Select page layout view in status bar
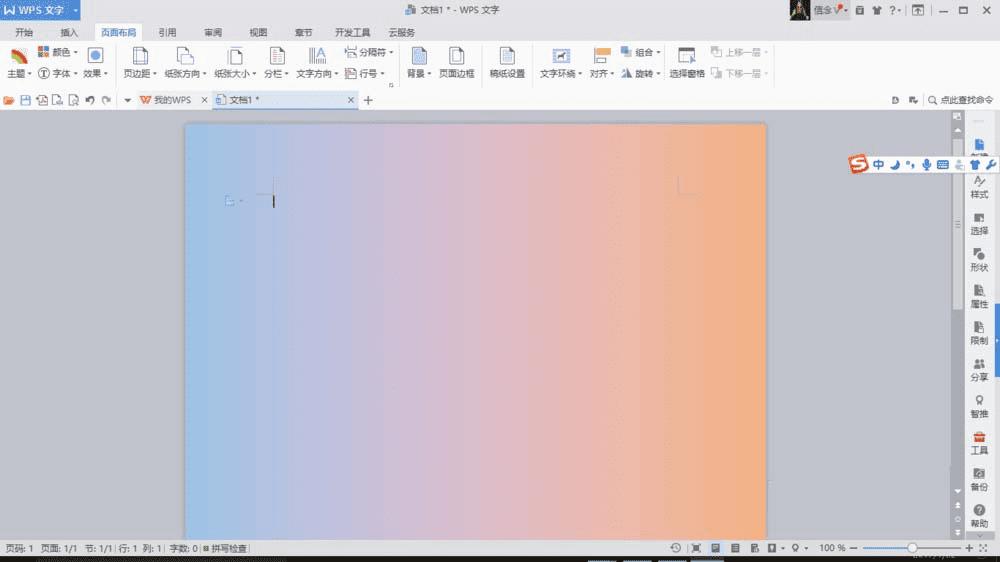The height and width of the screenshot is (562, 1000). (716, 548)
